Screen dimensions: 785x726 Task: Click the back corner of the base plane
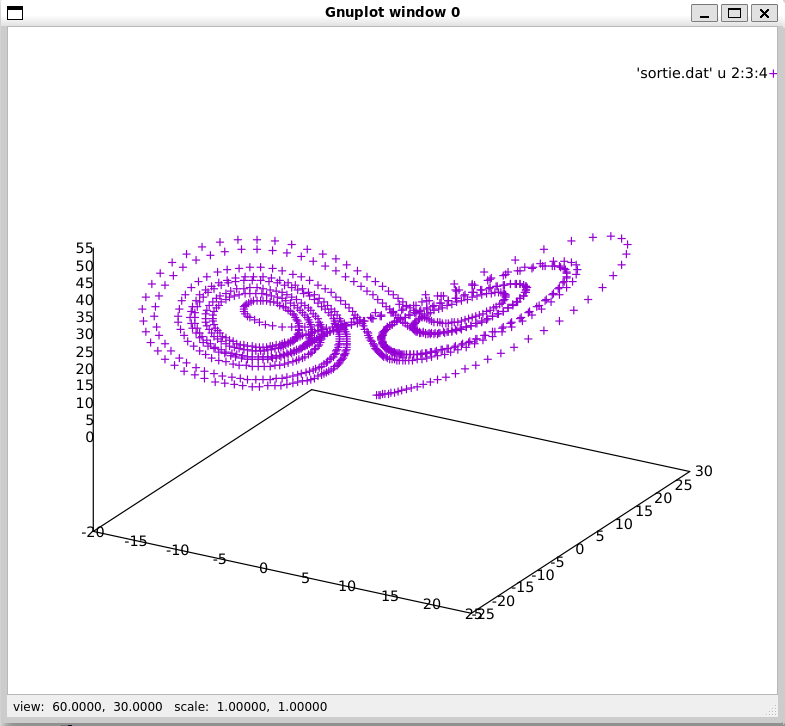pyautogui.click(x=312, y=389)
